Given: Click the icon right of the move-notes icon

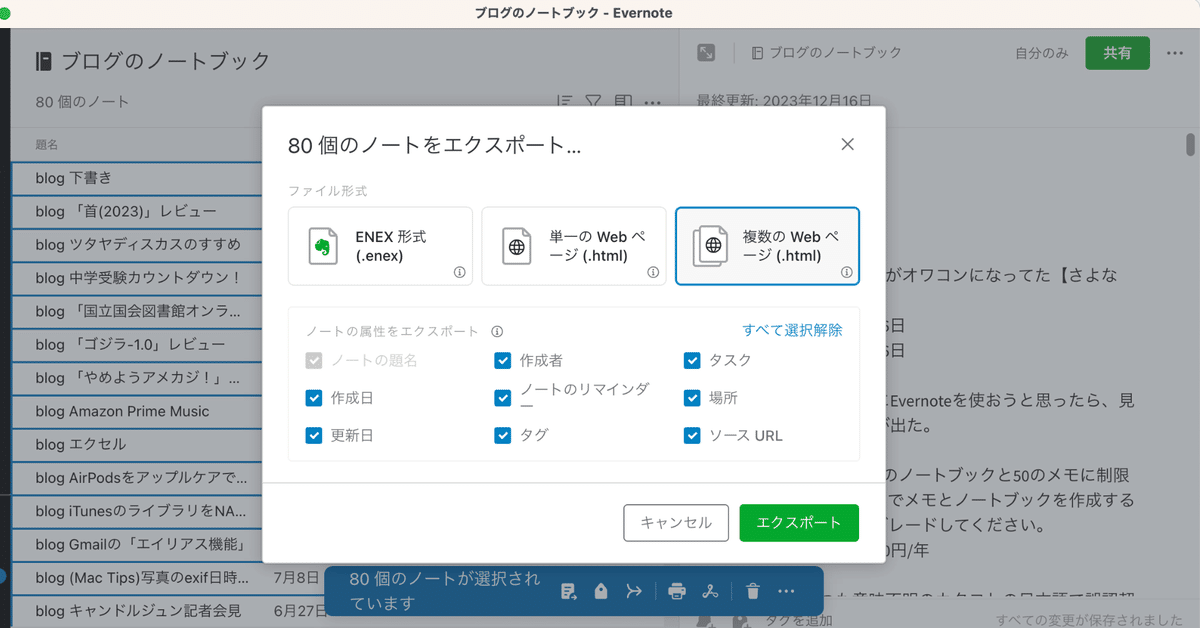Looking at the screenshot, I should tap(601, 591).
